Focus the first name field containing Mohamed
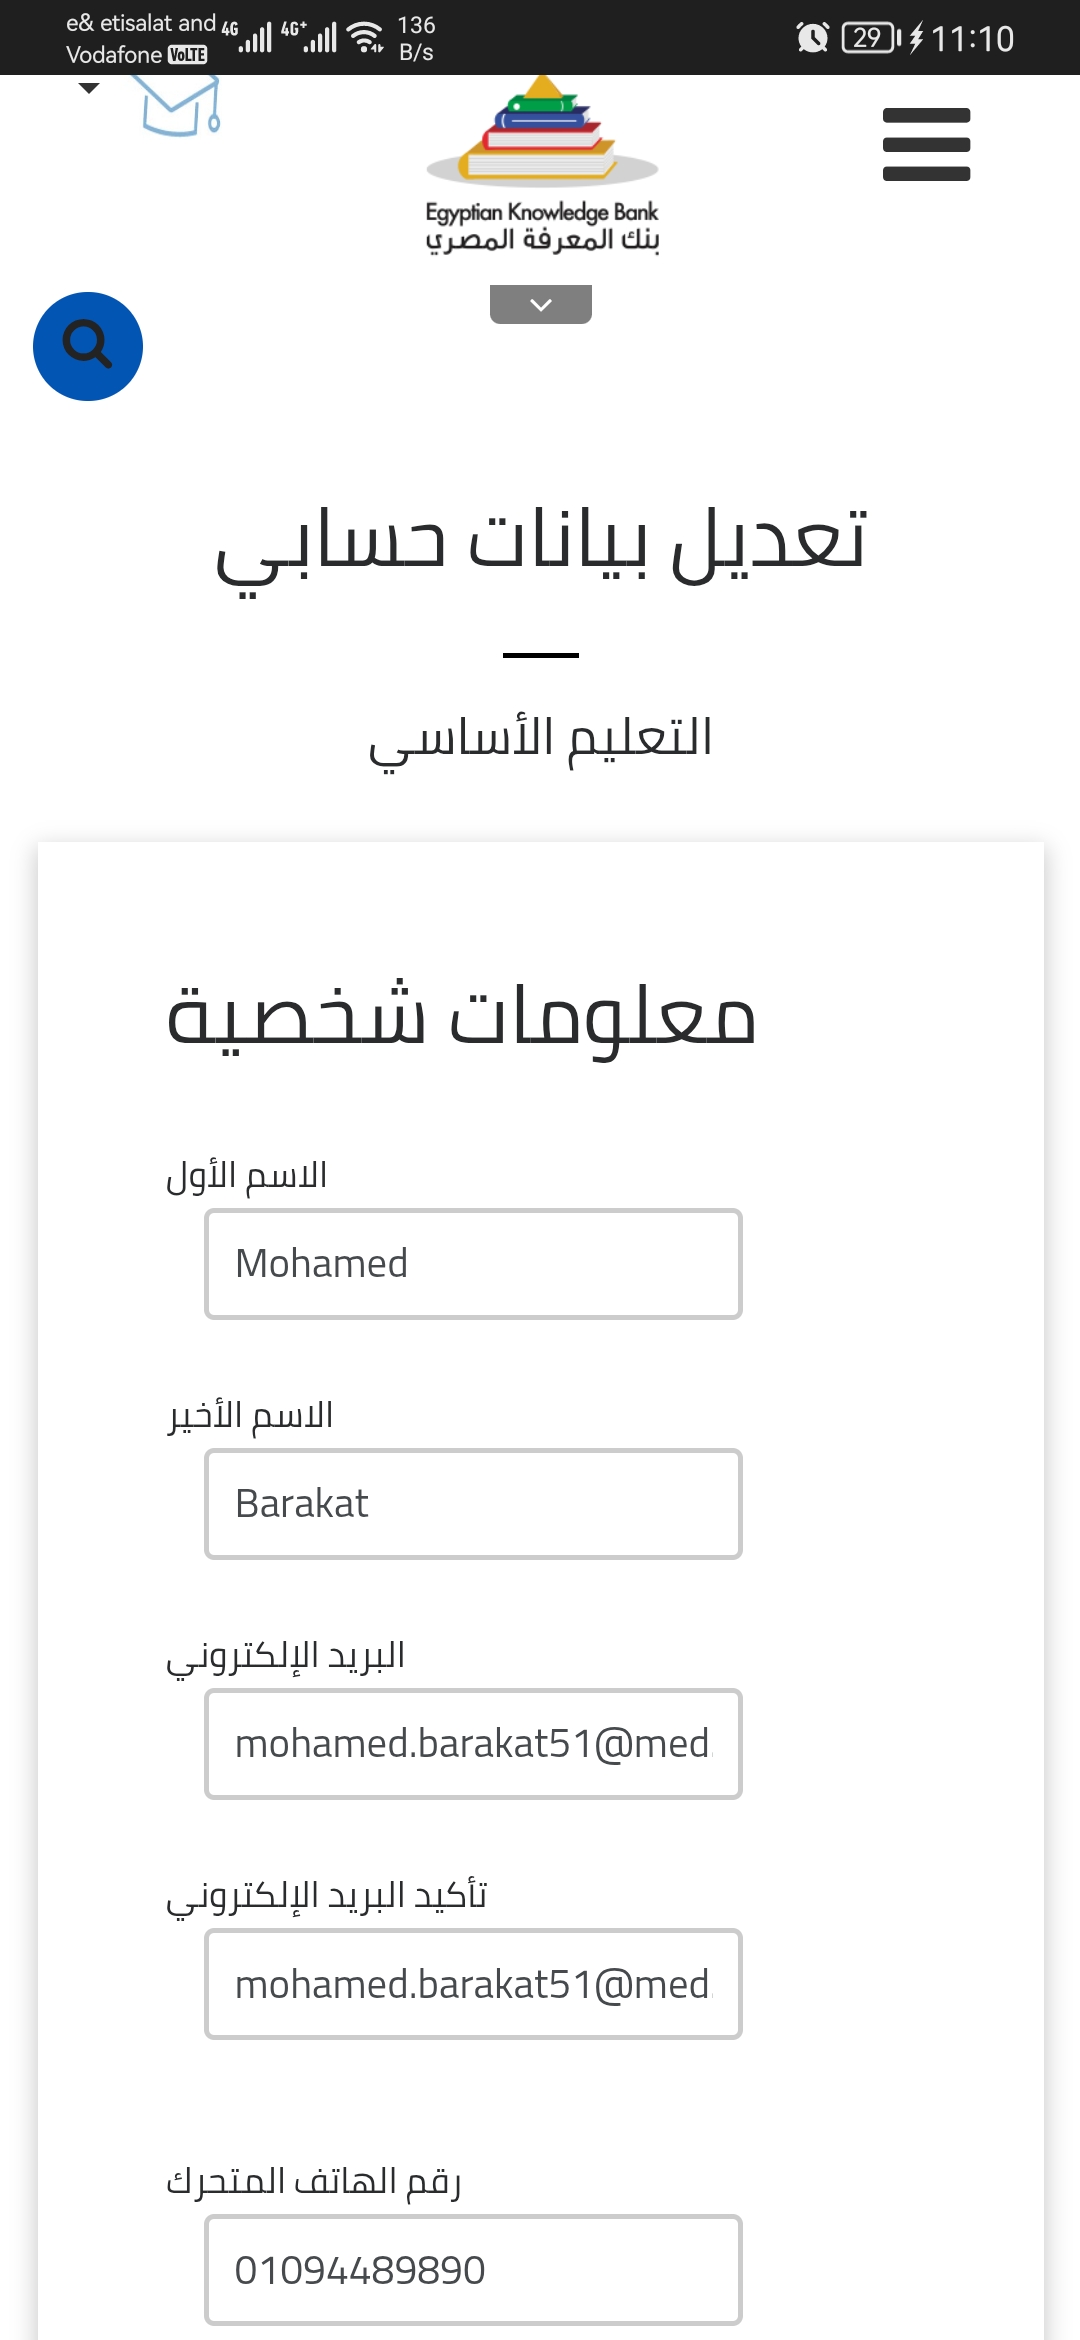 (x=473, y=1264)
